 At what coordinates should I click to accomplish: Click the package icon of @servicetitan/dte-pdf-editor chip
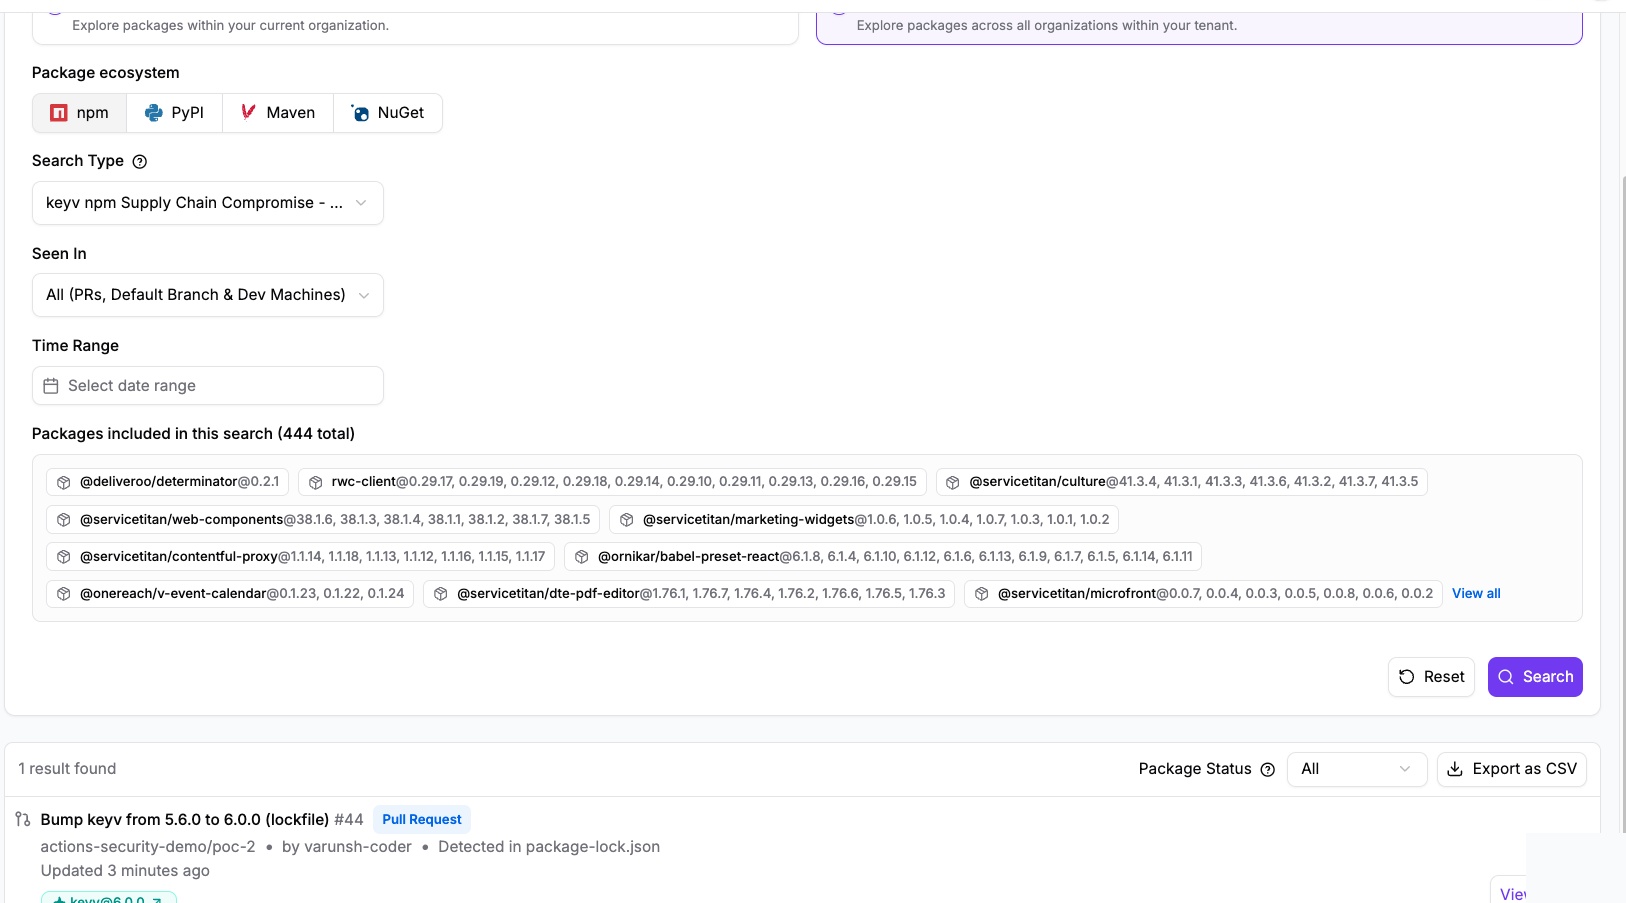pos(441,594)
